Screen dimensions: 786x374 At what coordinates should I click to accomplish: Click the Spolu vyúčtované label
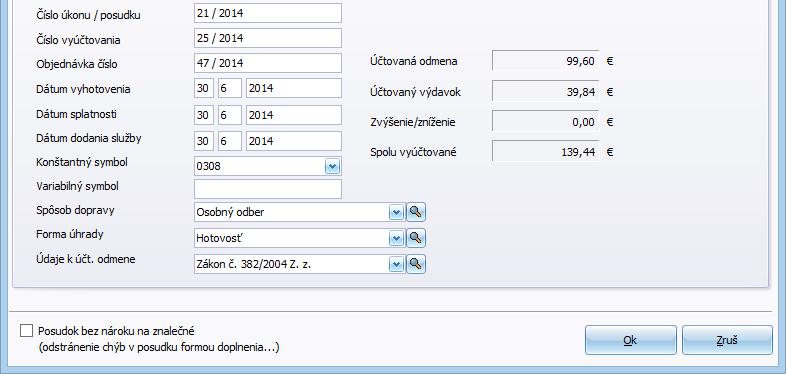(x=413, y=152)
